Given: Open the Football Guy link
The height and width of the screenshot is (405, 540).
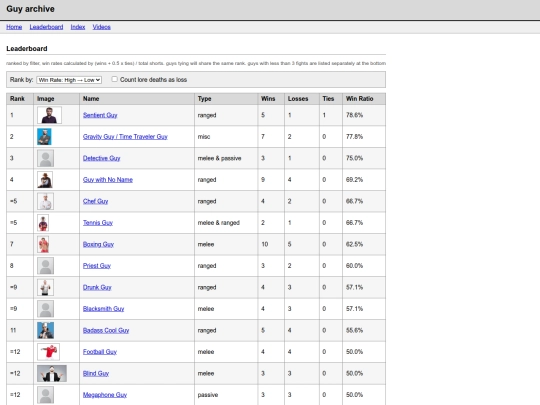Looking at the screenshot, I should 100,352.
